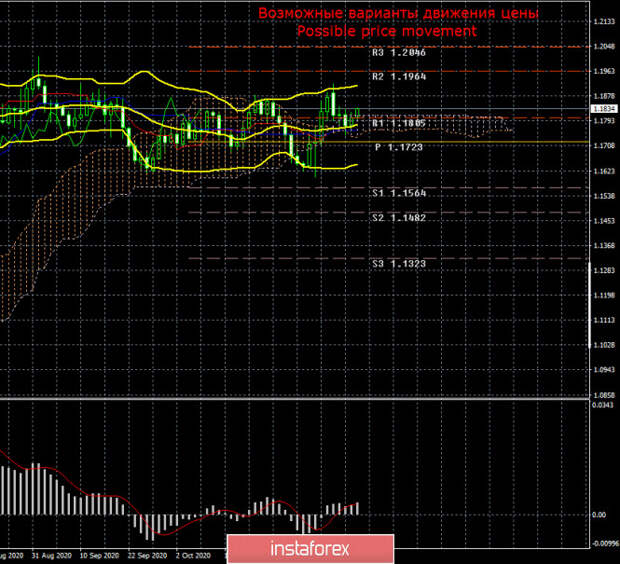The image size is (620, 564).
Task: Click the instaforex logo banner
Action: [310, 549]
